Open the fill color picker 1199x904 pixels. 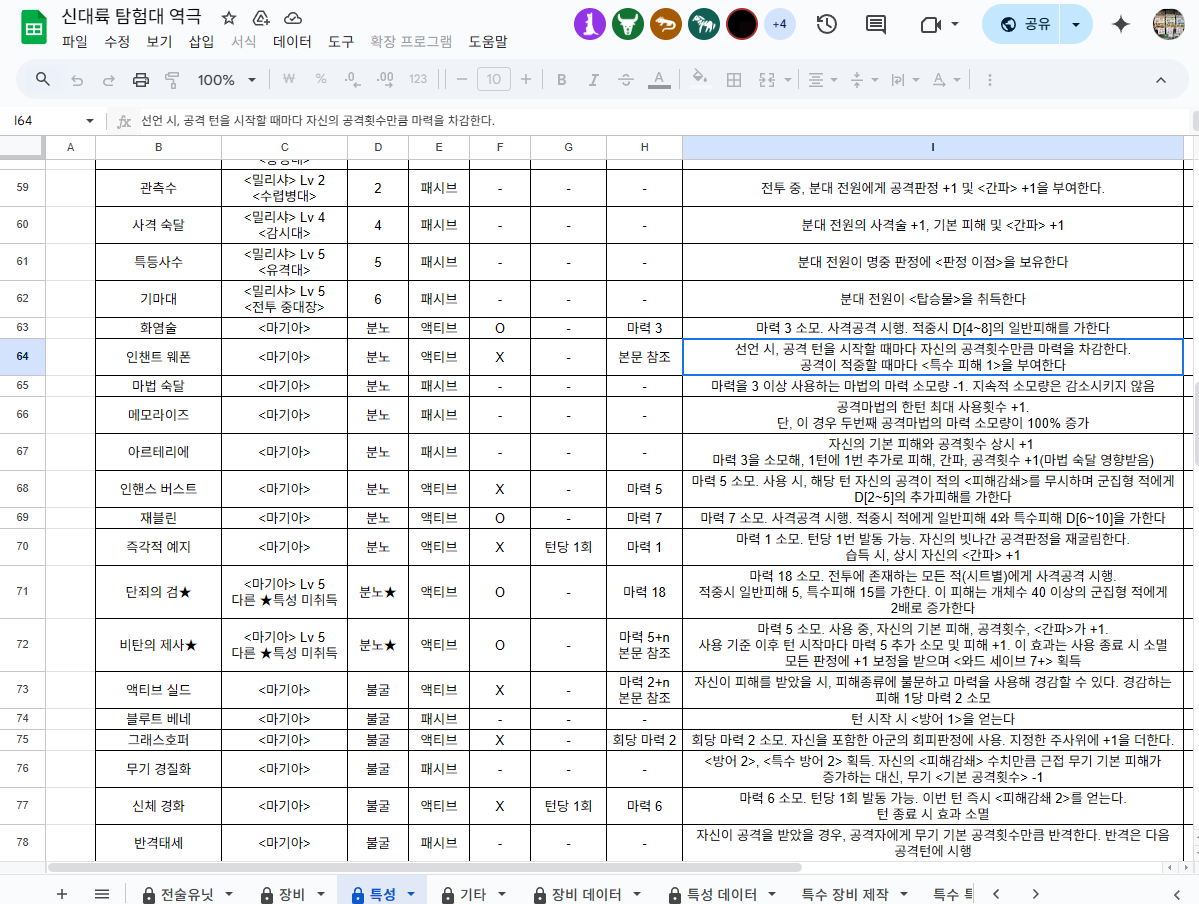[x=700, y=80]
